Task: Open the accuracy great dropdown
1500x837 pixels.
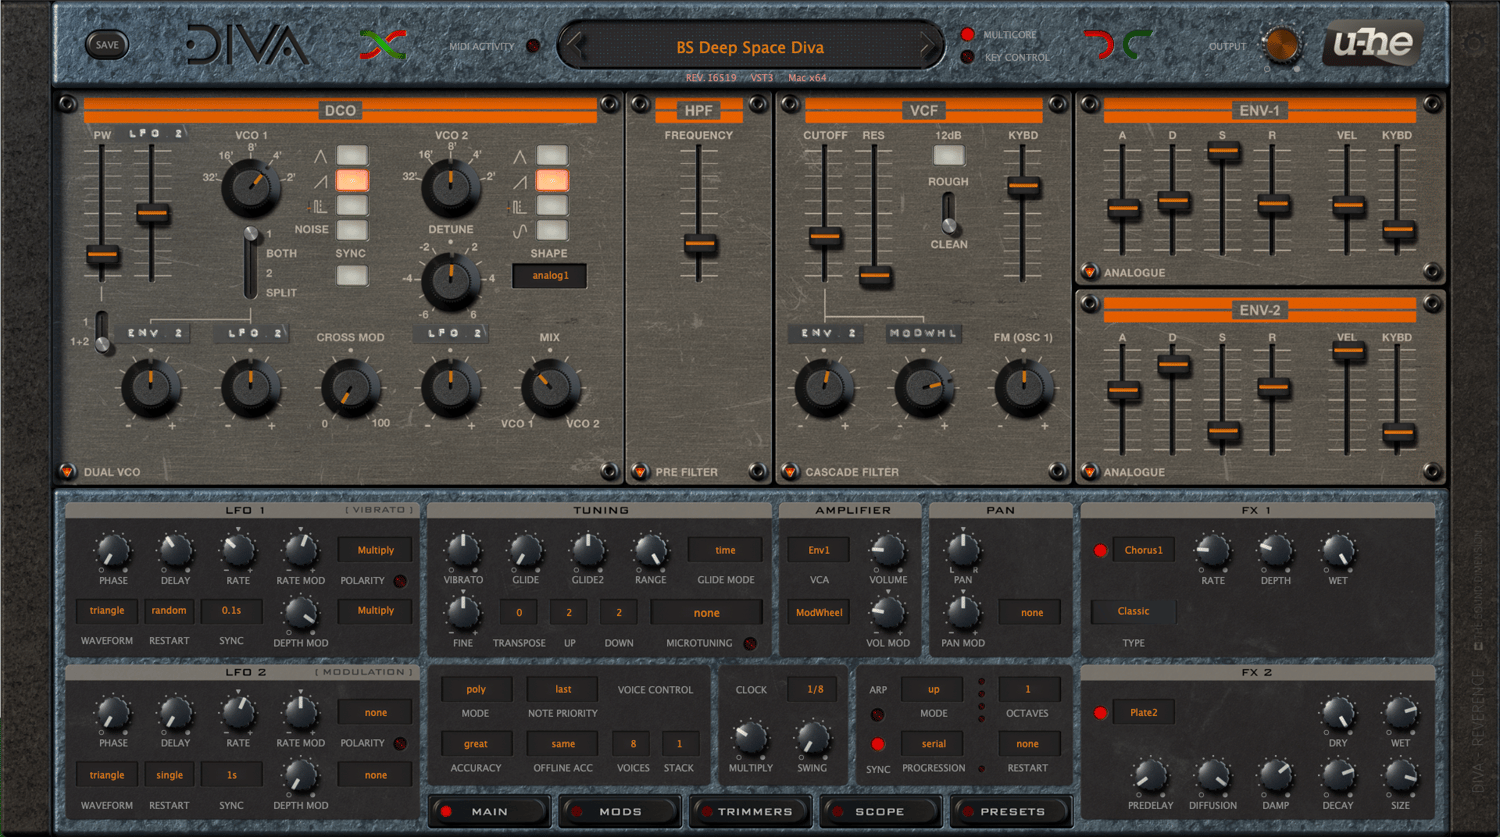Action: pos(476,744)
